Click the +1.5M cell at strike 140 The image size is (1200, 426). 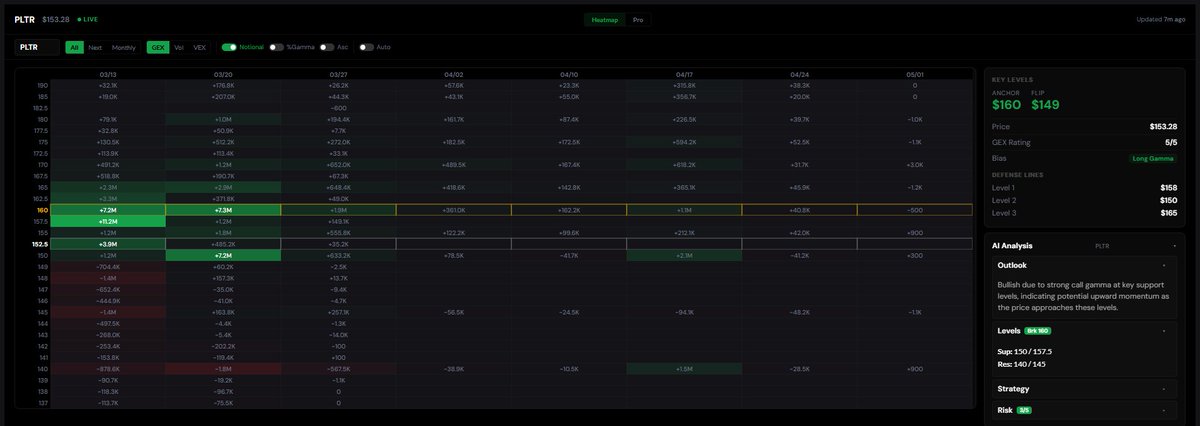pyautogui.click(x=684, y=369)
